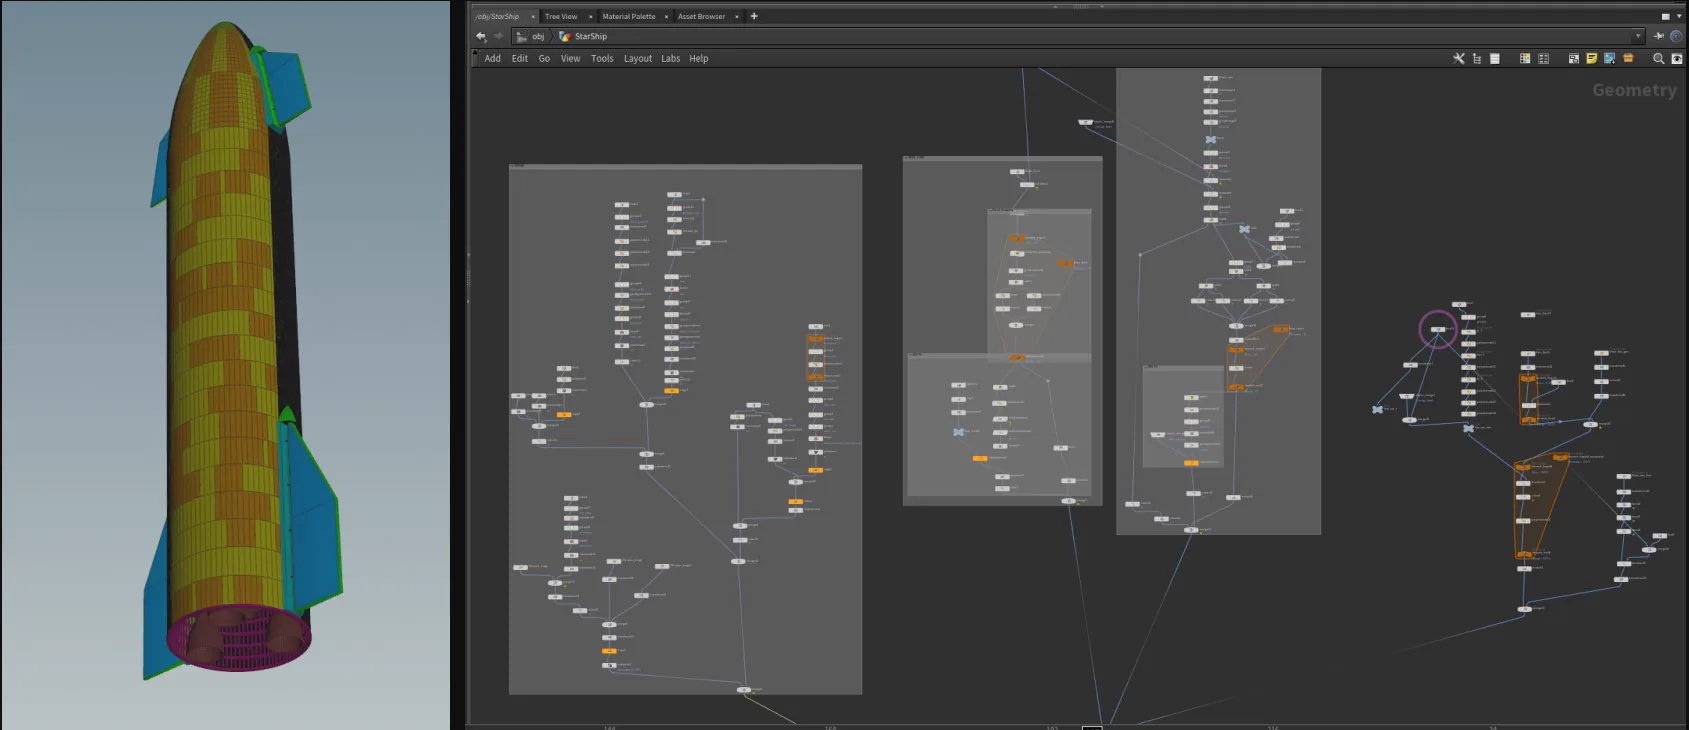Open the Tools menu
This screenshot has width=1689, height=730.
click(602, 58)
